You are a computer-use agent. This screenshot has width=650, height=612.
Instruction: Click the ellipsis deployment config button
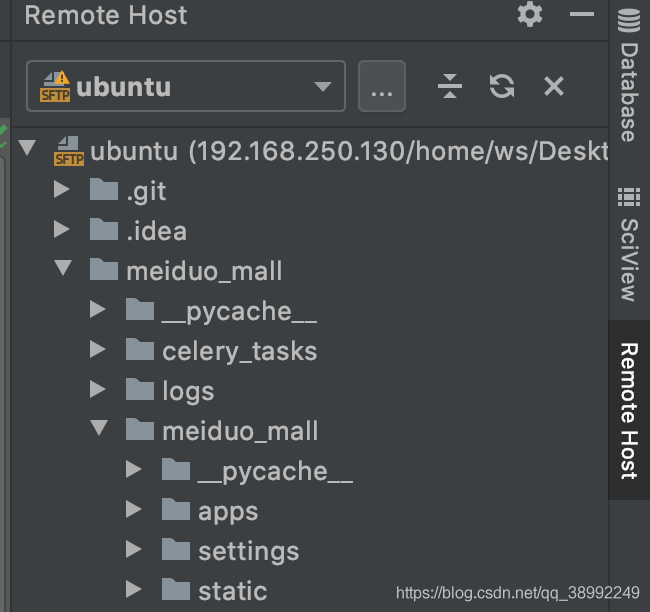pos(382,86)
